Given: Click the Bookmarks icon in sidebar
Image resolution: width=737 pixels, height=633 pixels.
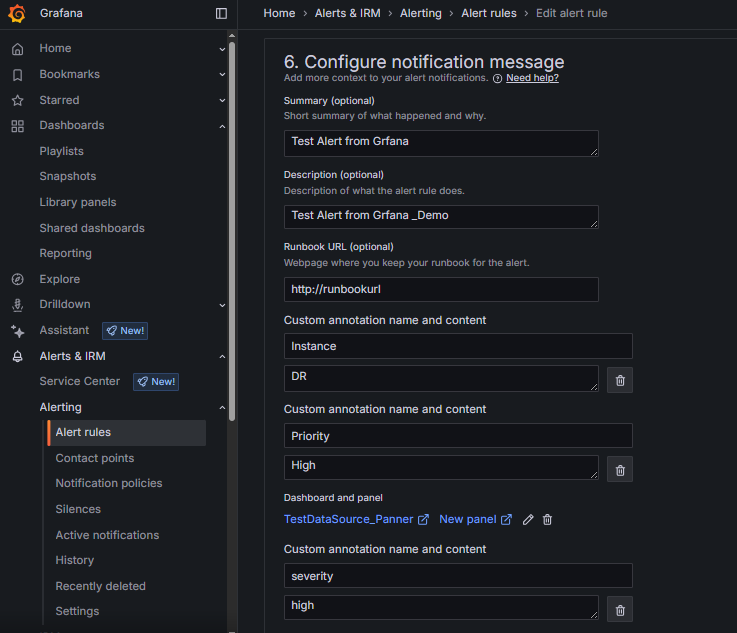Looking at the screenshot, I should 17,75.
